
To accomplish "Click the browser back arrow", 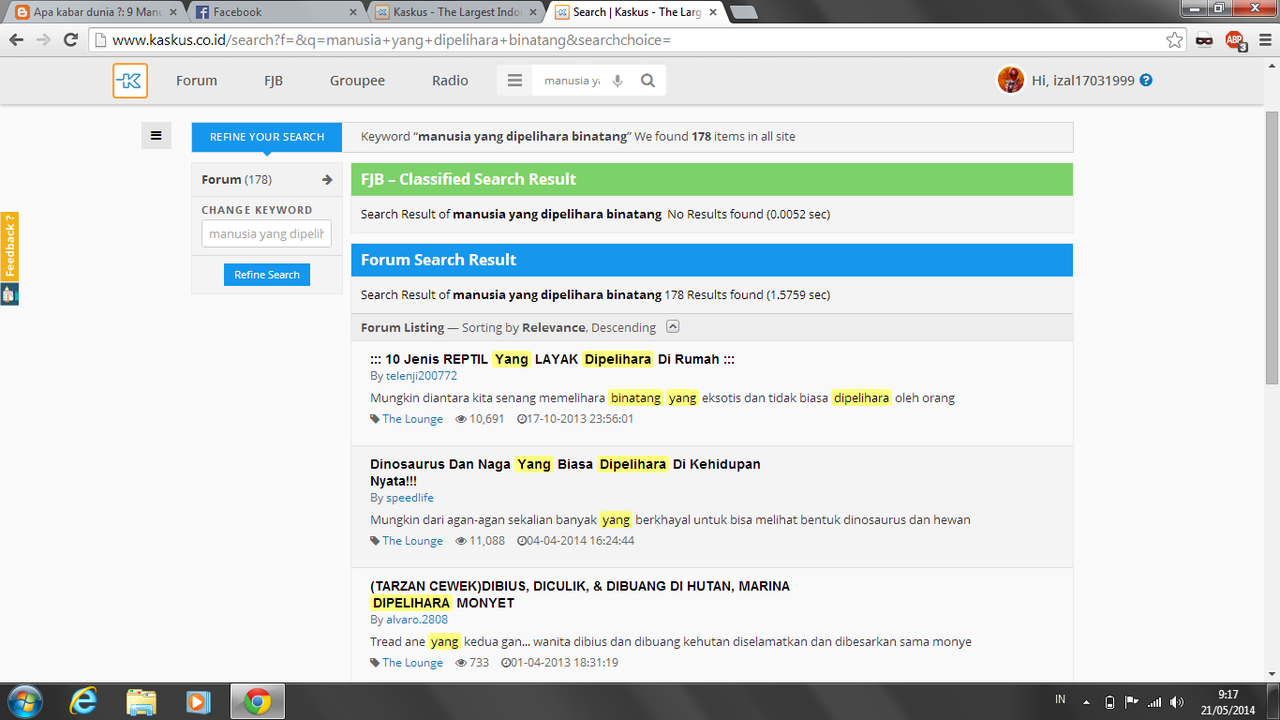I will (x=16, y=40).
